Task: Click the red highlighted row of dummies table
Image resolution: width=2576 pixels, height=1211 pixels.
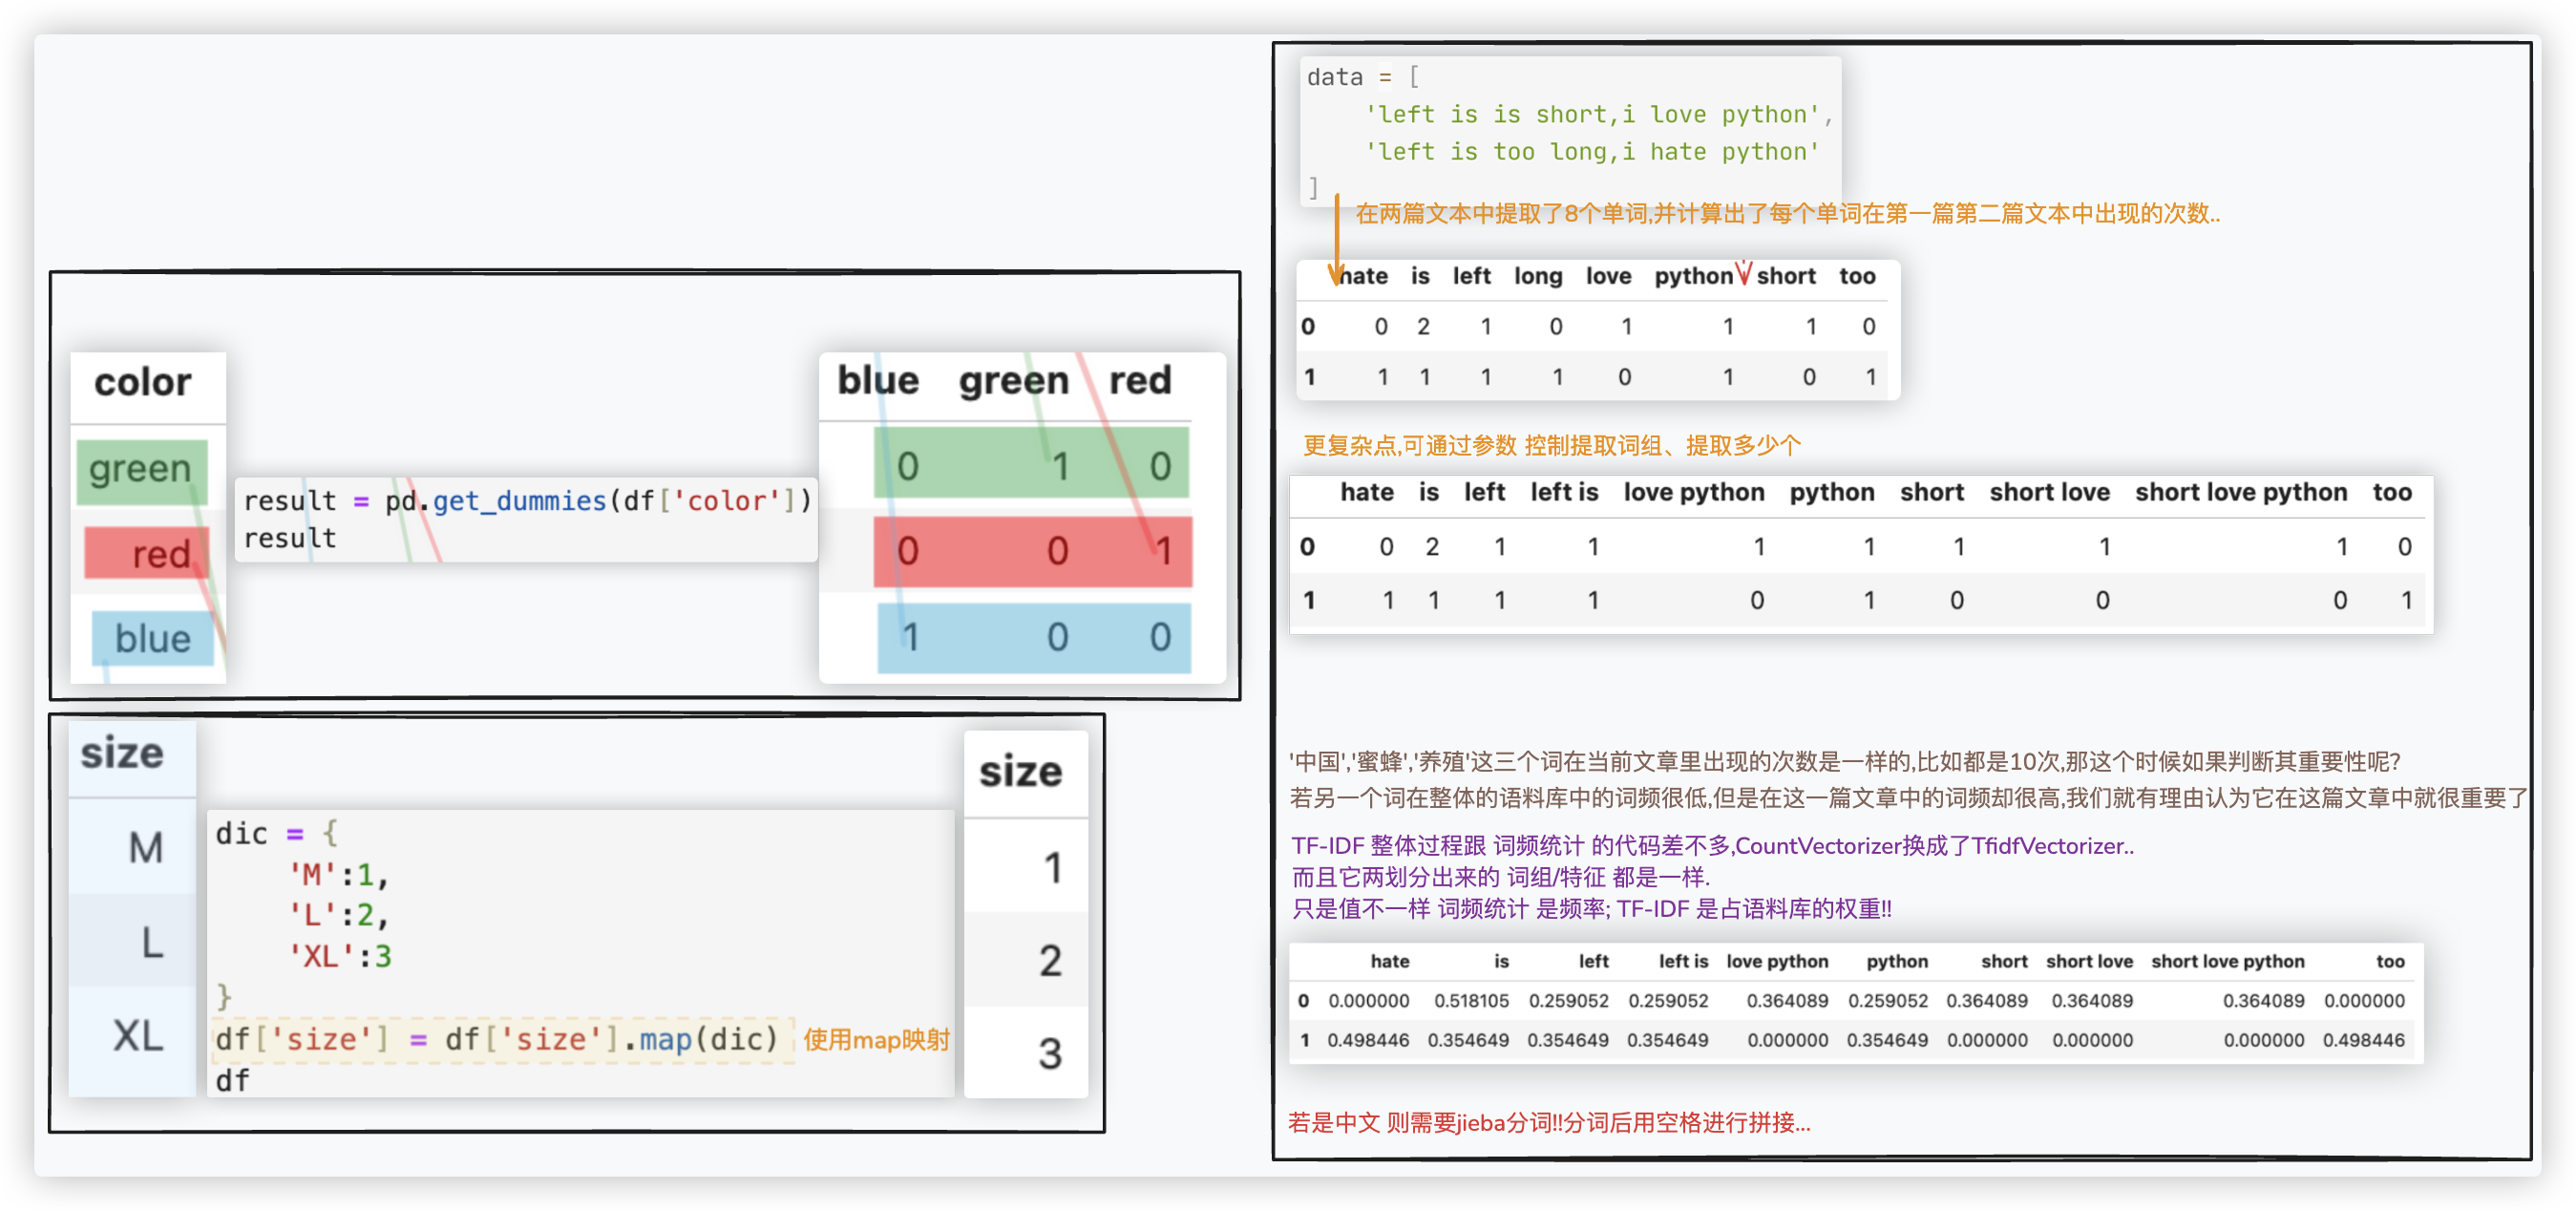Action: (1032, 551)
